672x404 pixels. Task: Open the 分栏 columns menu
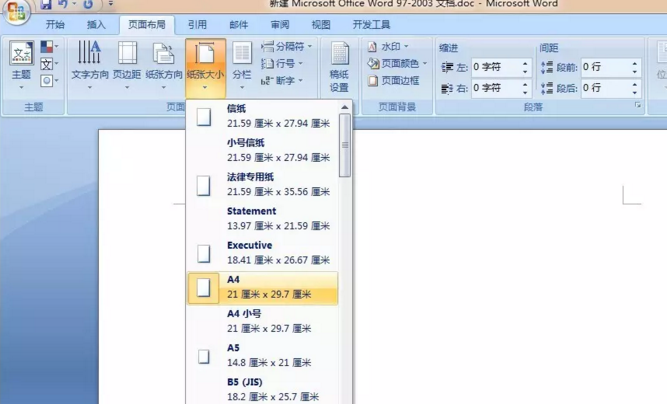coord(242,65)
